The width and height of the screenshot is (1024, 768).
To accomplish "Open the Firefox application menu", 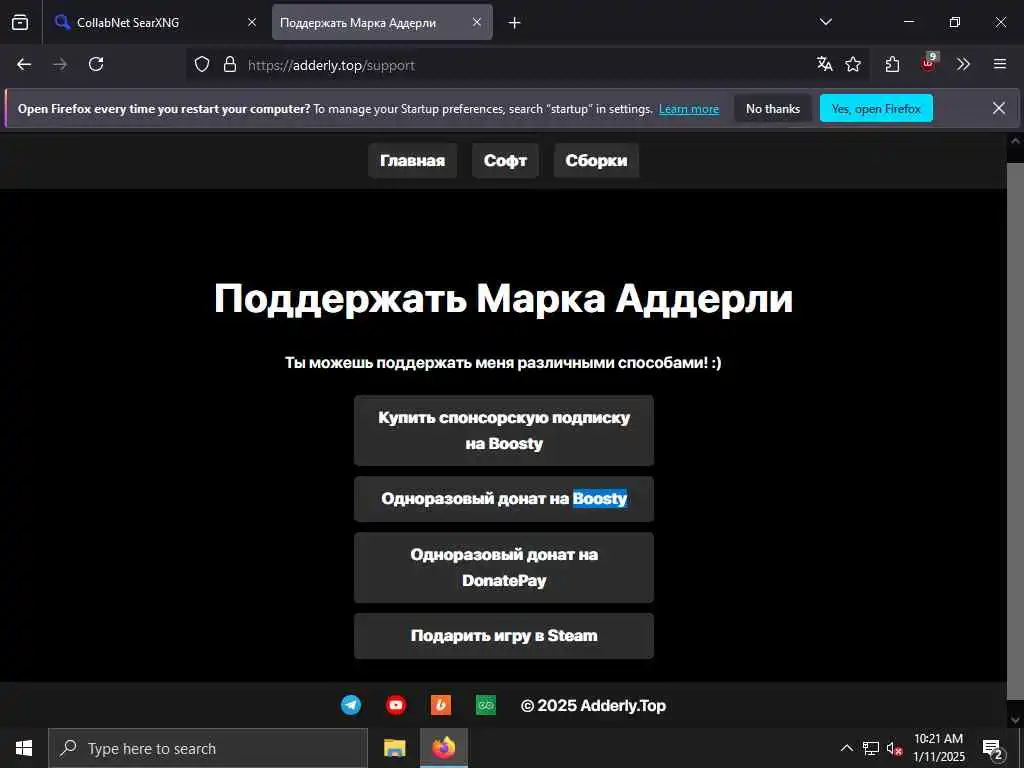I will click(1000, 64).
